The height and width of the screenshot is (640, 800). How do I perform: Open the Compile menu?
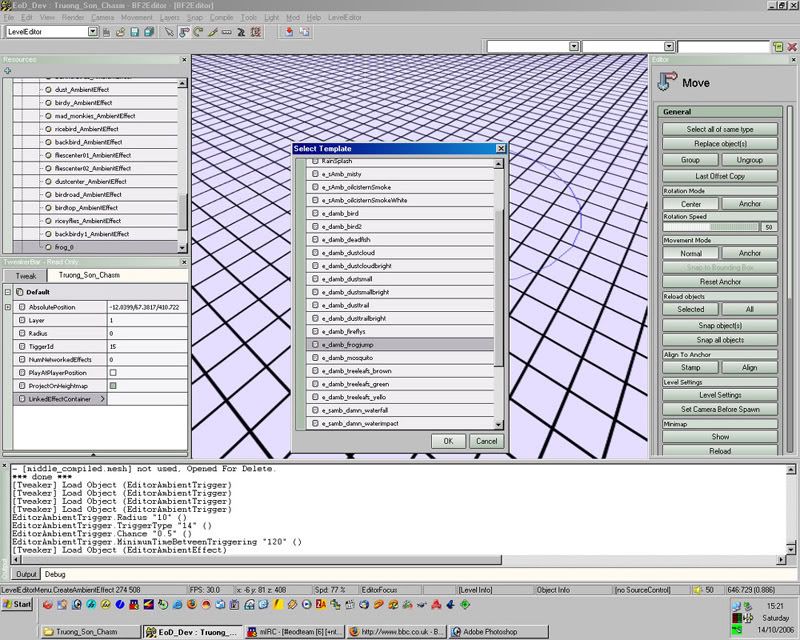point(221,17)
